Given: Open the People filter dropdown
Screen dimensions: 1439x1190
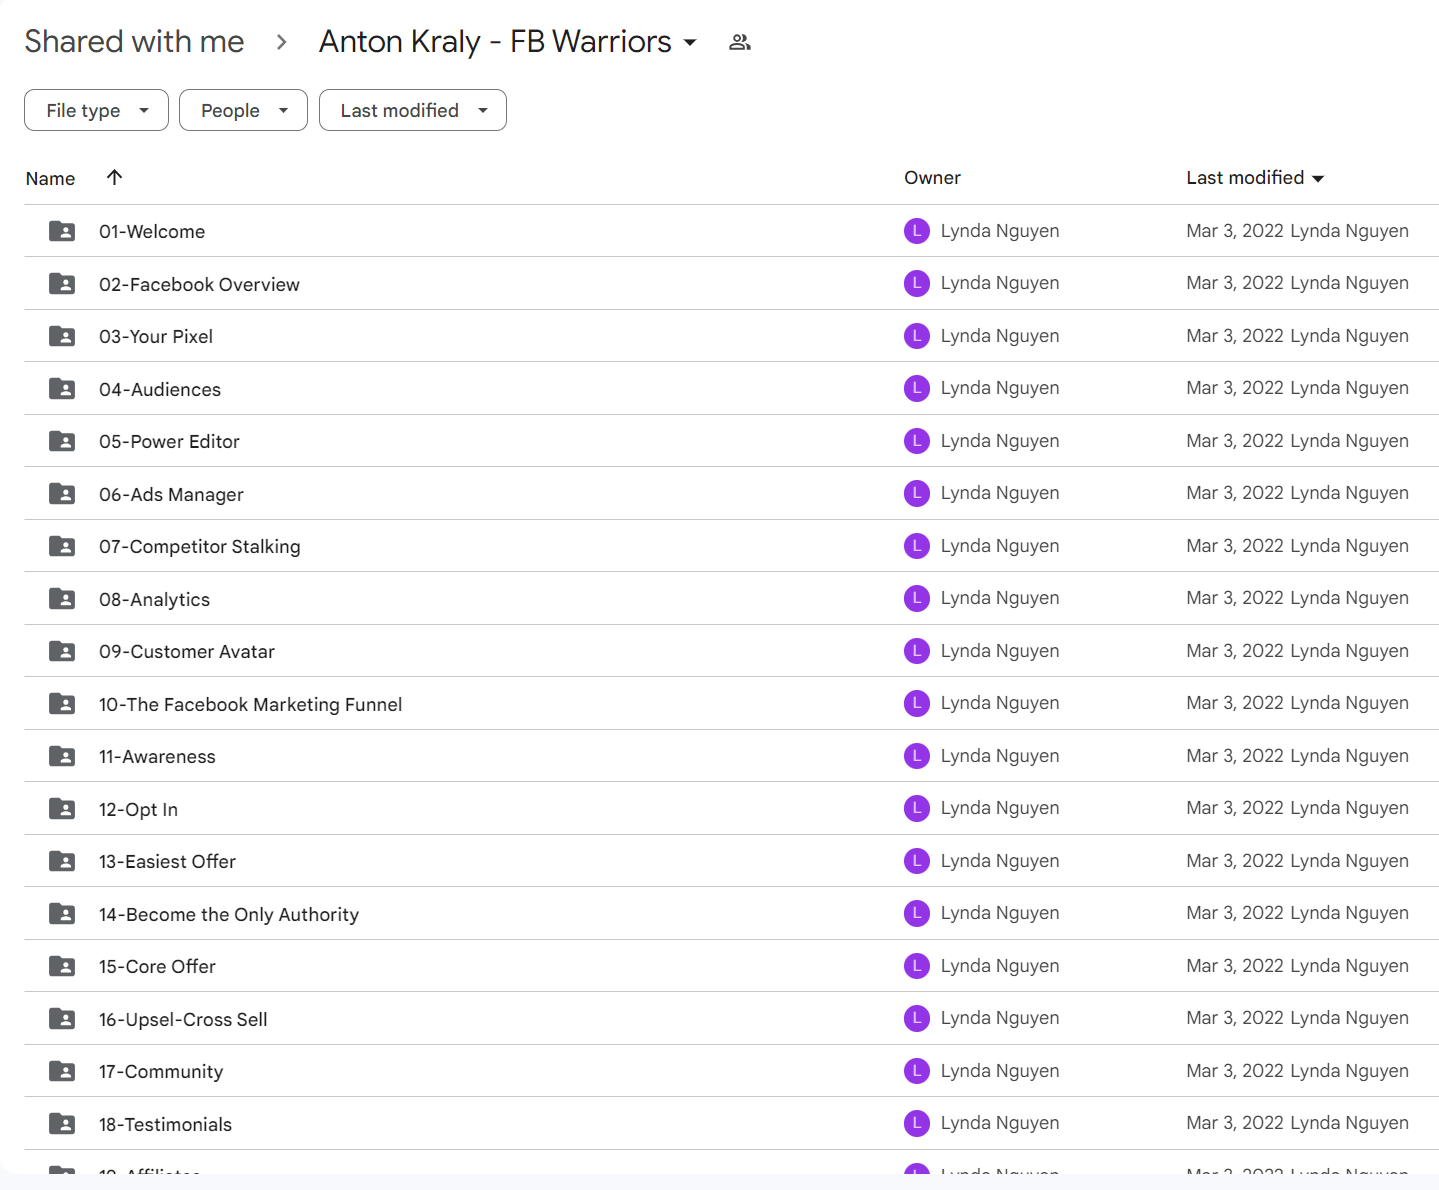Looking at the screenshot, I should [x=243, y=110].
